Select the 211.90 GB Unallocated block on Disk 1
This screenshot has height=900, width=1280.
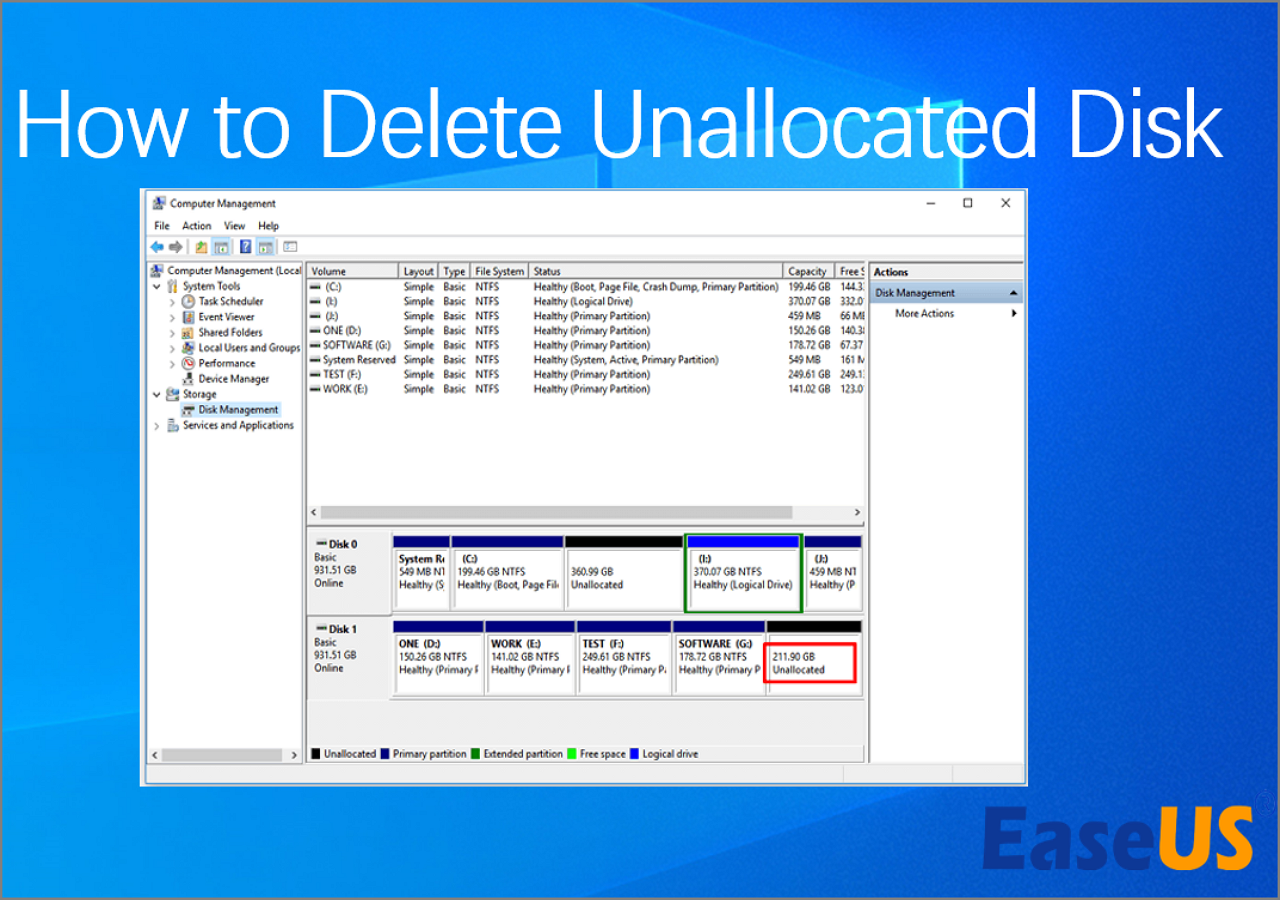click(x=813, y=657)
